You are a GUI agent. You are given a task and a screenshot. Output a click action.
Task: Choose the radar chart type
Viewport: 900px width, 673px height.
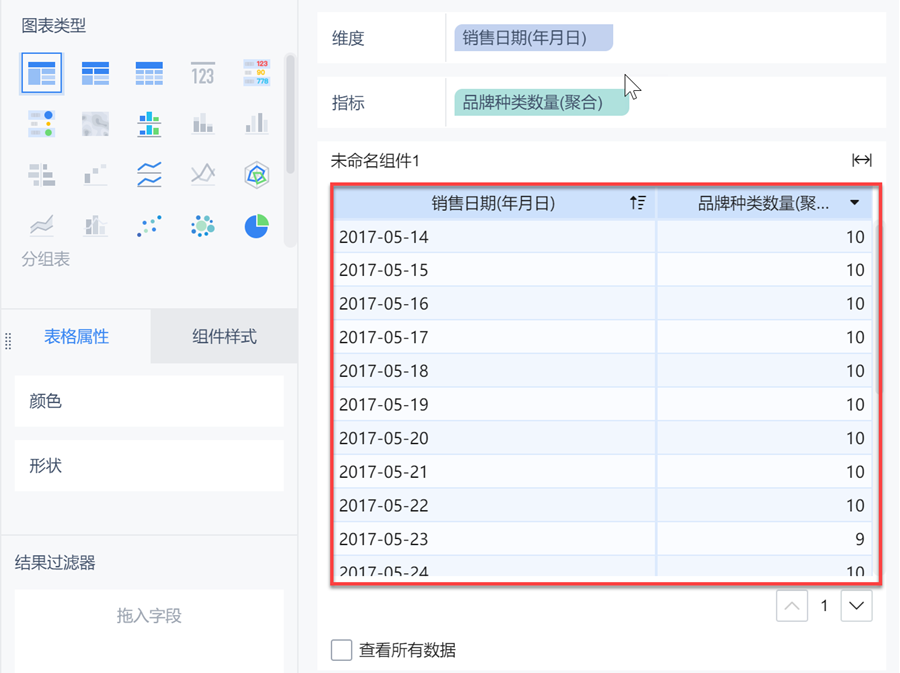257,175
